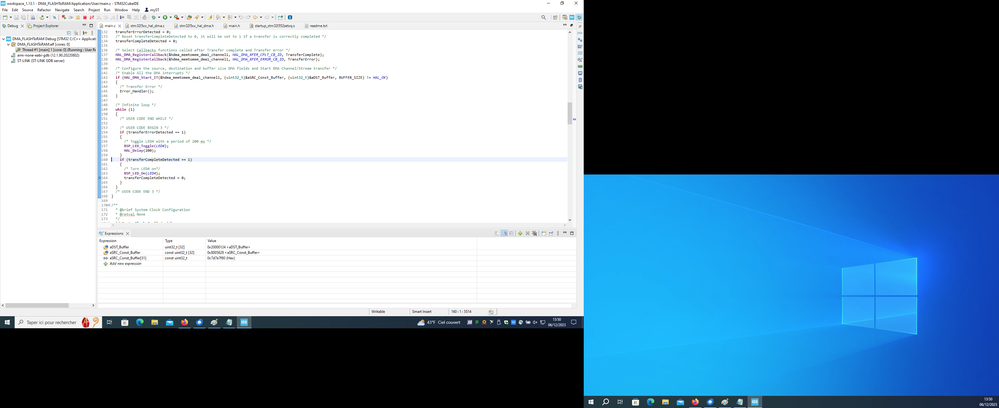Switch to Project Explorer view tab
Viewport: 999px width, 408px height.
43,26
